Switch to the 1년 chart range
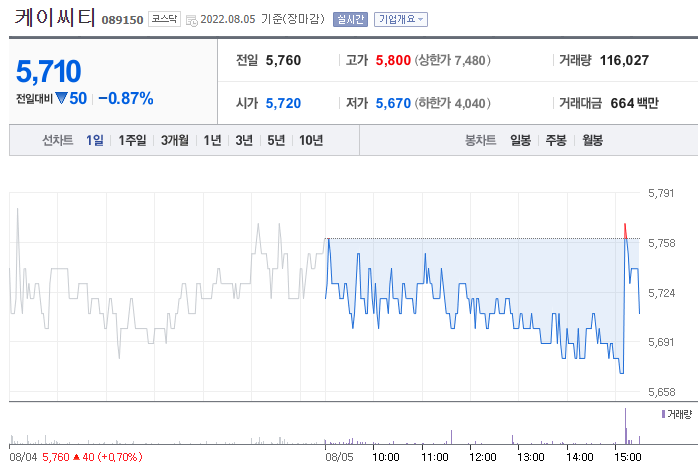 [x=212, y=141]
